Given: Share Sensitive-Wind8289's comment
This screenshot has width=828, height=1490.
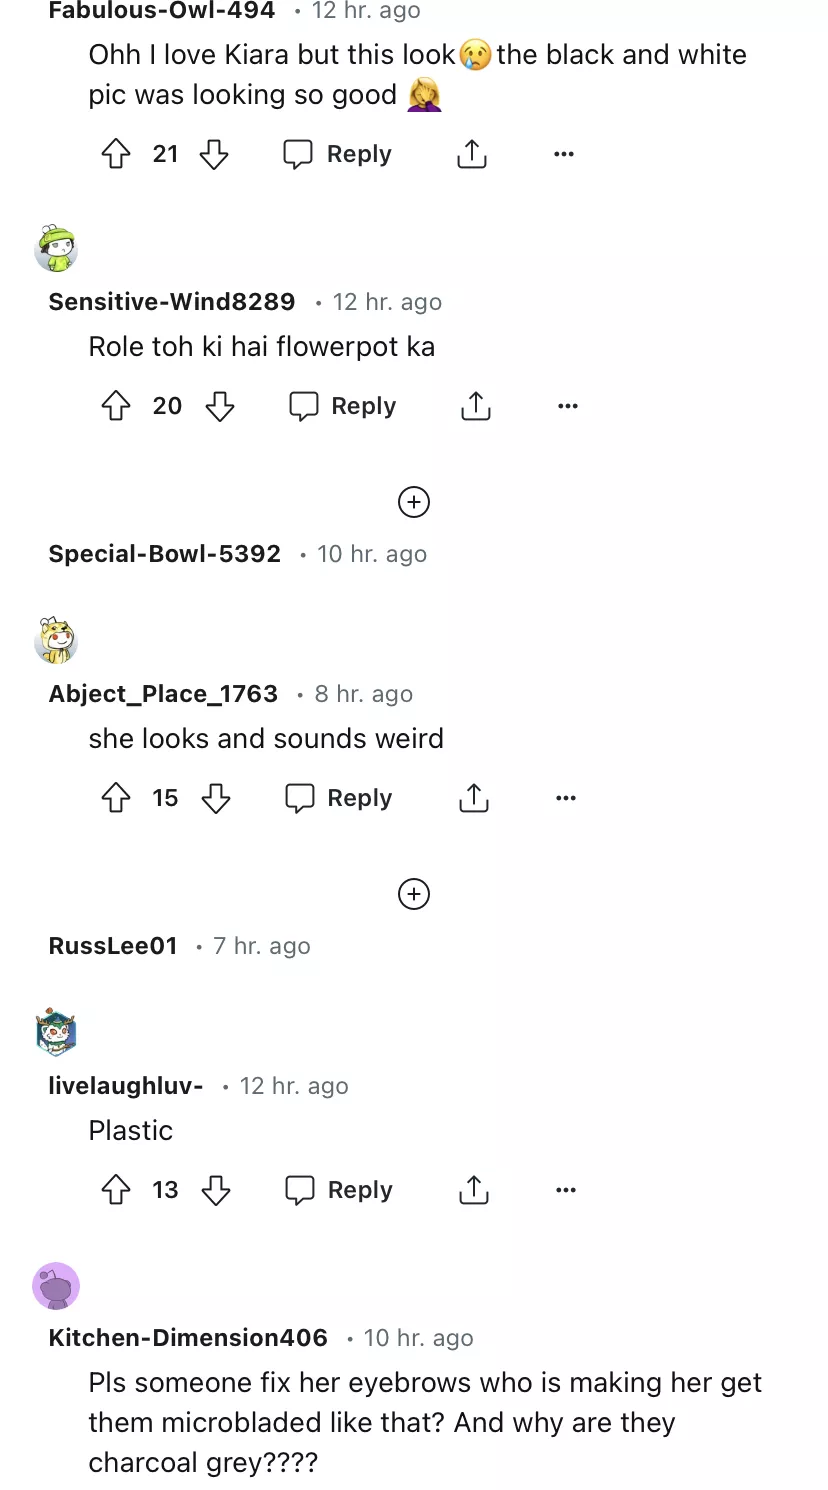Looking at the screenshot, I should click(475, 406).
